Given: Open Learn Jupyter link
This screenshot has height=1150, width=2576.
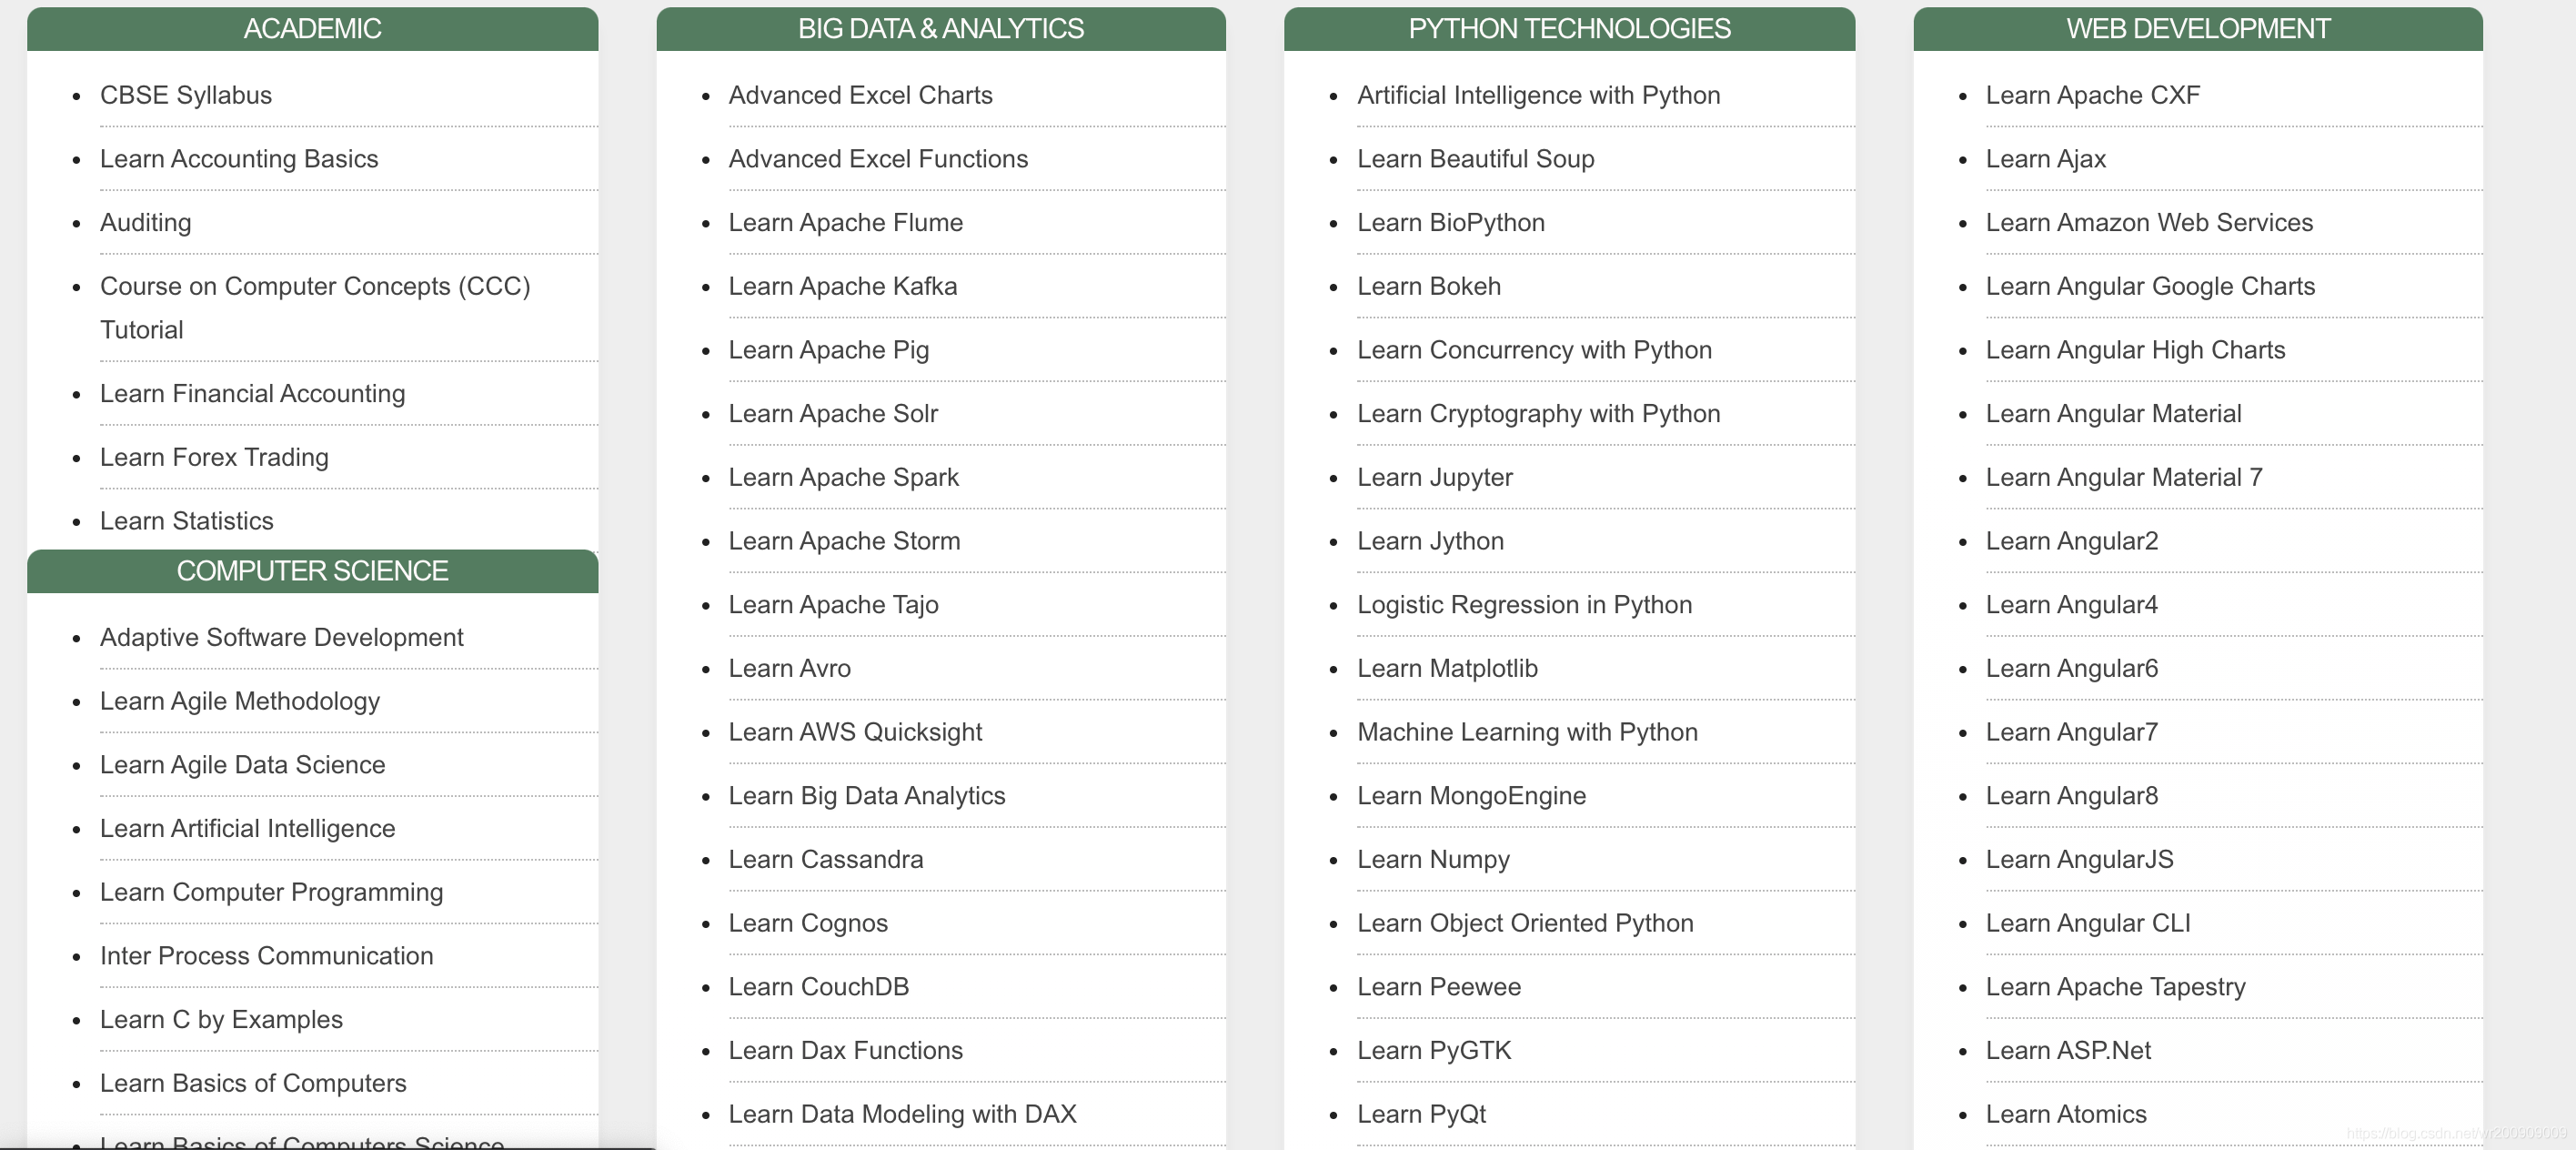Looking at the screenshot, I should tap(1434, 477).
